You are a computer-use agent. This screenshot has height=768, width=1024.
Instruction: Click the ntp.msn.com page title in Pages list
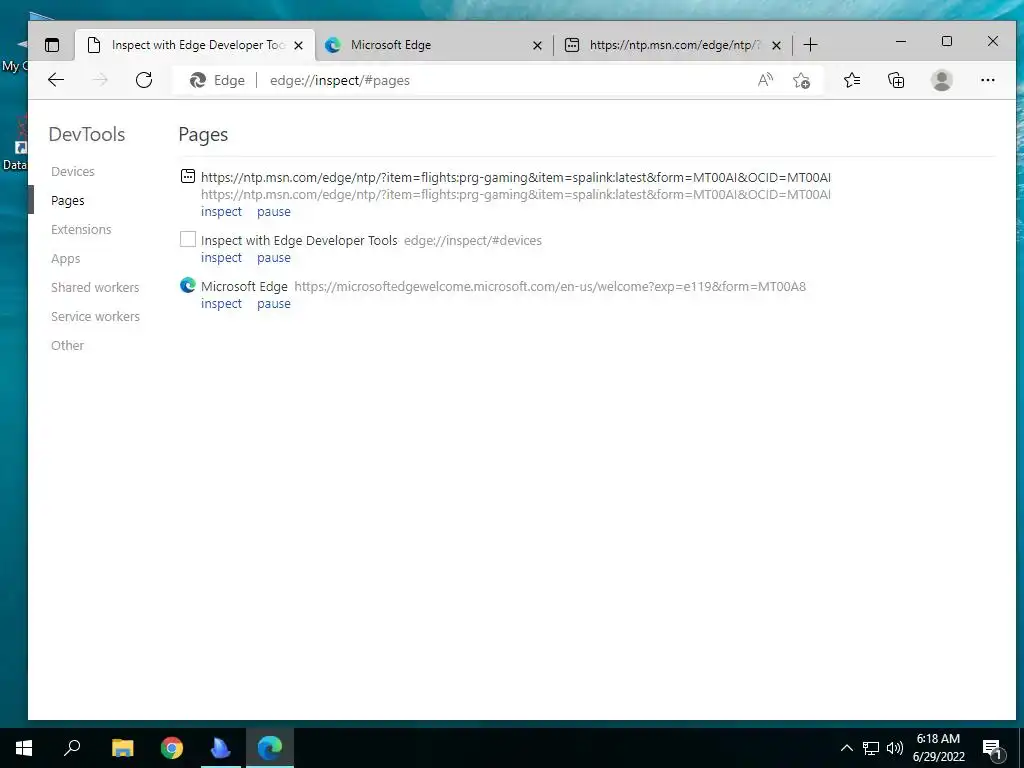click(516, 177)
